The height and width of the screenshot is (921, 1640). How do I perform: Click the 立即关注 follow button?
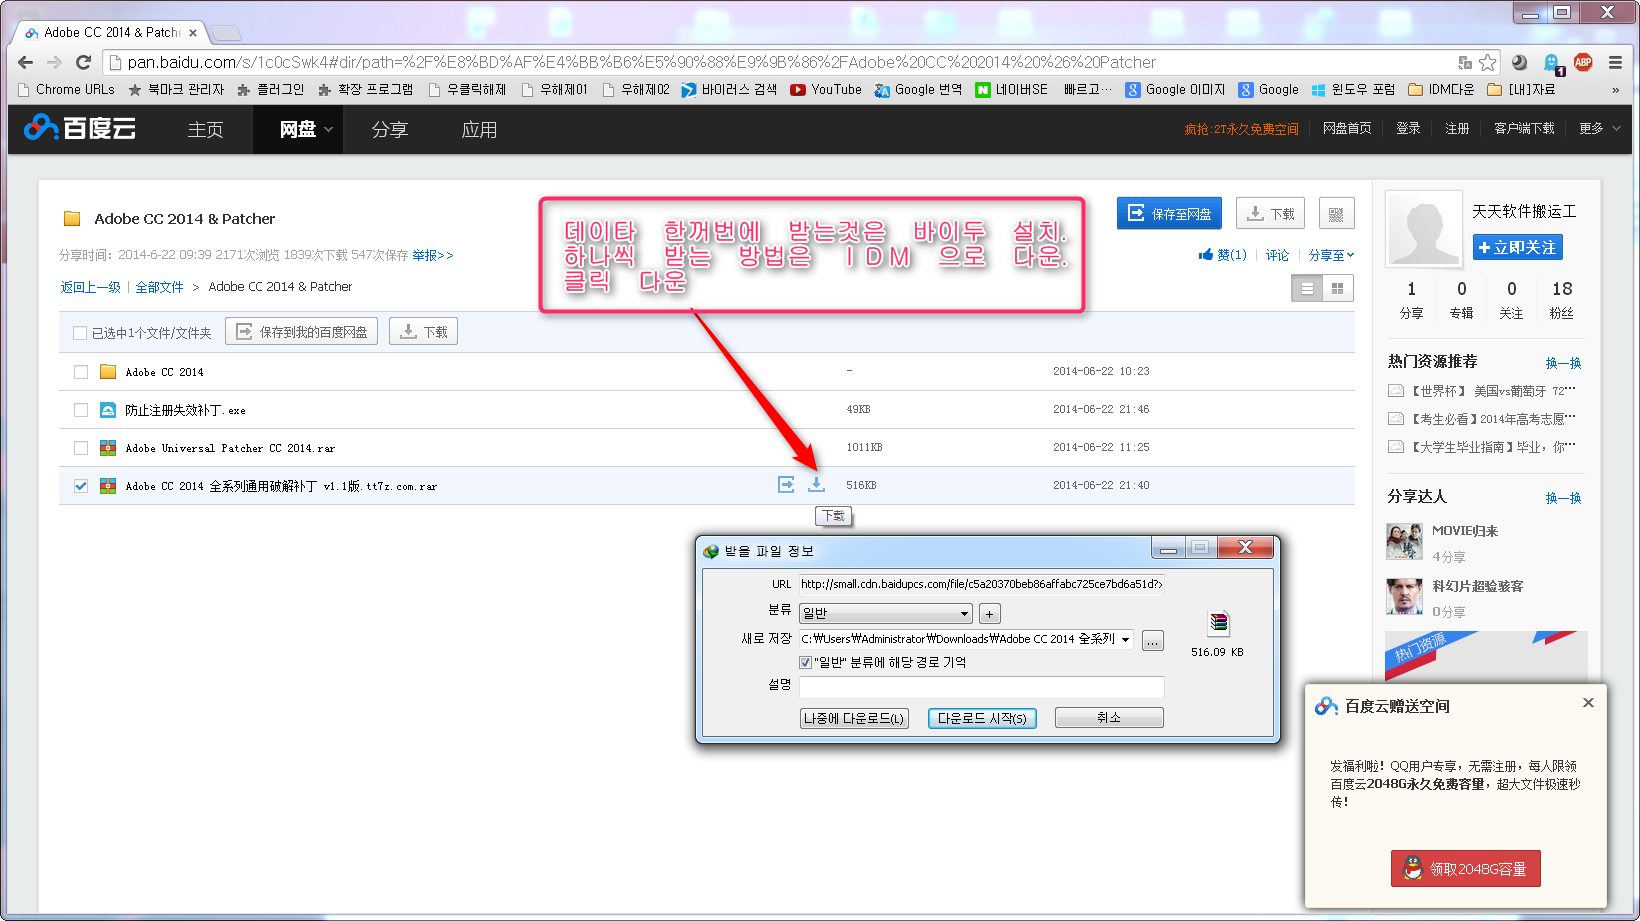pos(1517,247)
